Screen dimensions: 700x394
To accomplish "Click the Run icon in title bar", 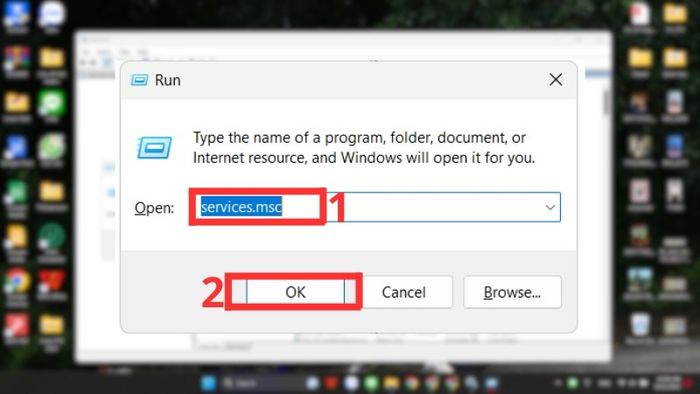I will click(139, 80).
